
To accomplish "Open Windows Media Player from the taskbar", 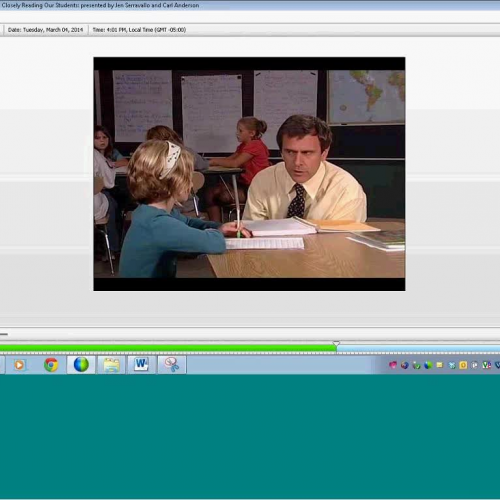I will pos(19,365).
